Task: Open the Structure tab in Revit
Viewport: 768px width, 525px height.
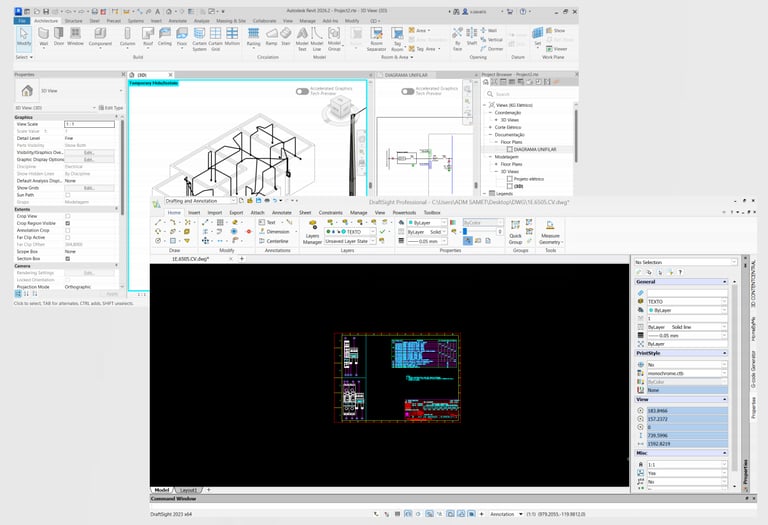Action: (x=73, y=21)
